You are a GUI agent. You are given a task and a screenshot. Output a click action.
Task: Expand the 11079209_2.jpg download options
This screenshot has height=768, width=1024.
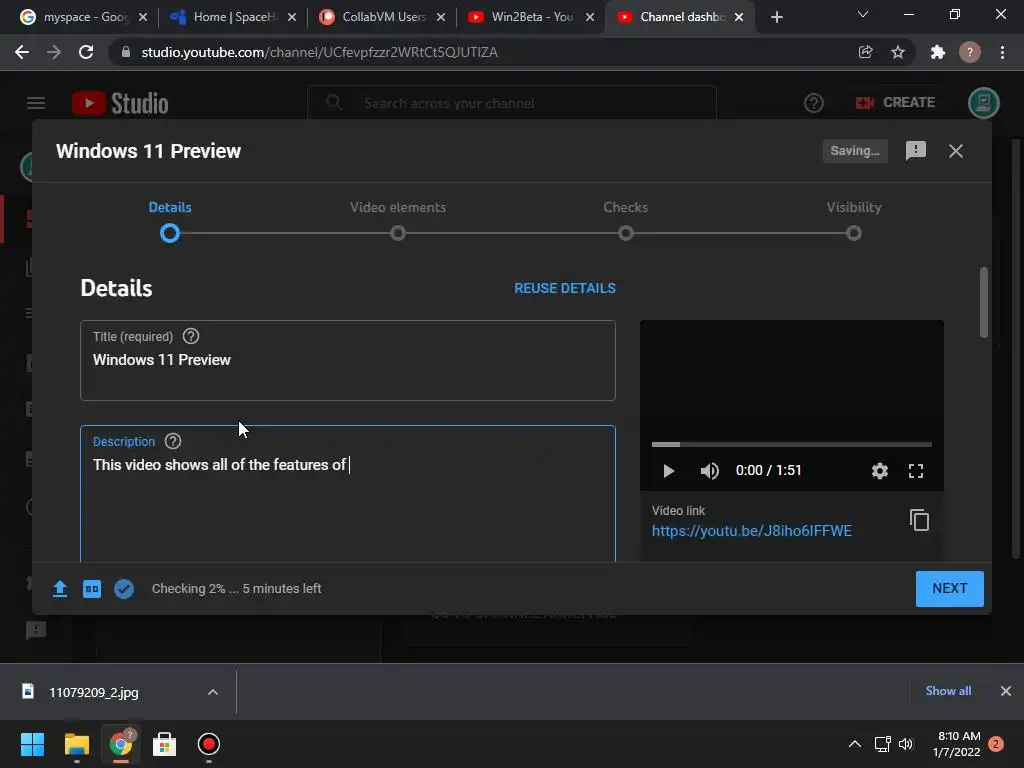212,692
